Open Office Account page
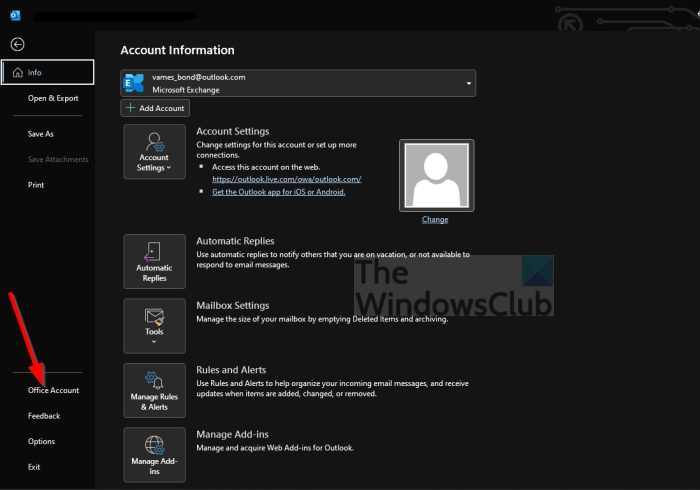 tap(53, 390)
